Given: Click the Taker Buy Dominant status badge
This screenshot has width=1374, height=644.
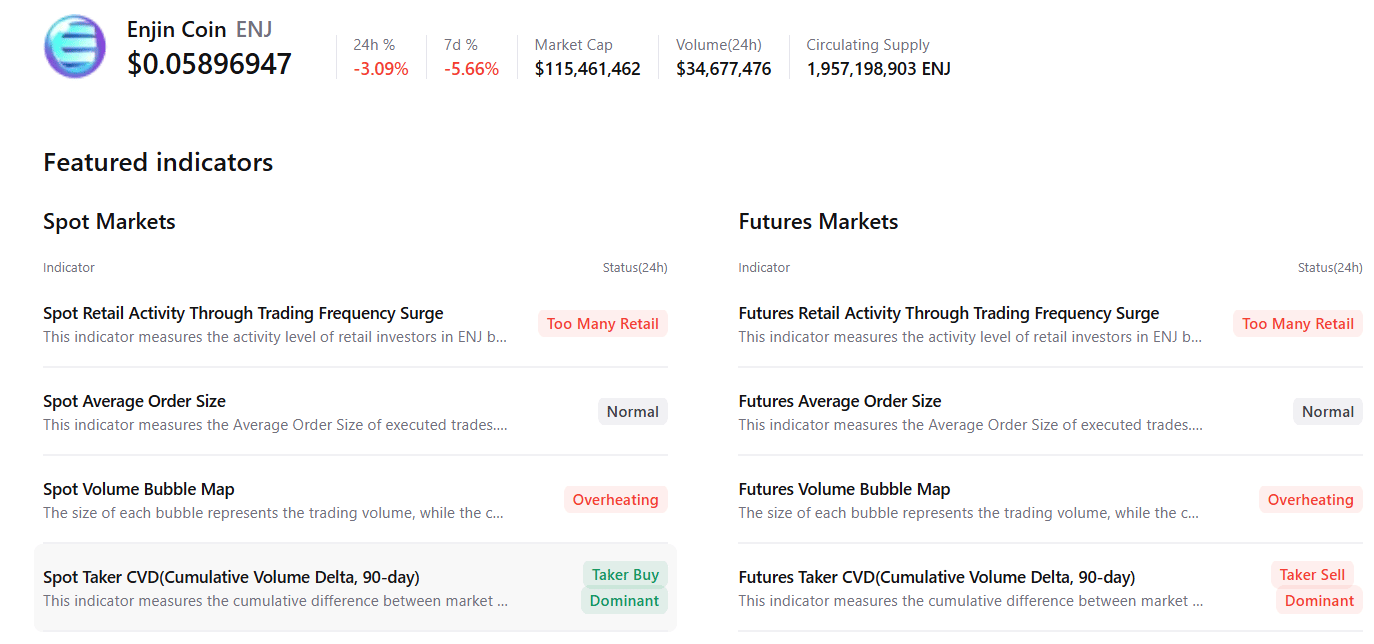Looking at the screenshot, I should (x=625, y=588).
